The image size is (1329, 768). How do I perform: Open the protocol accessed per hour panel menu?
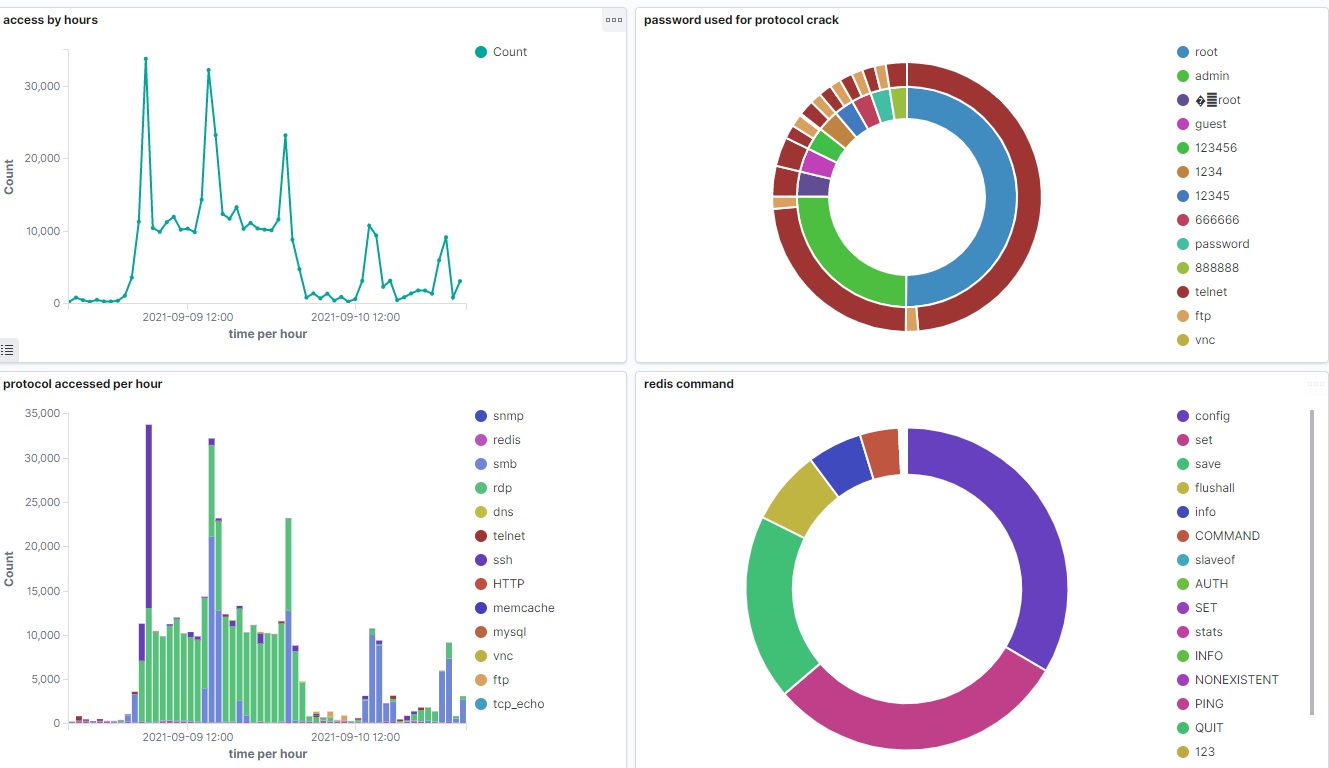click(613, 384)
